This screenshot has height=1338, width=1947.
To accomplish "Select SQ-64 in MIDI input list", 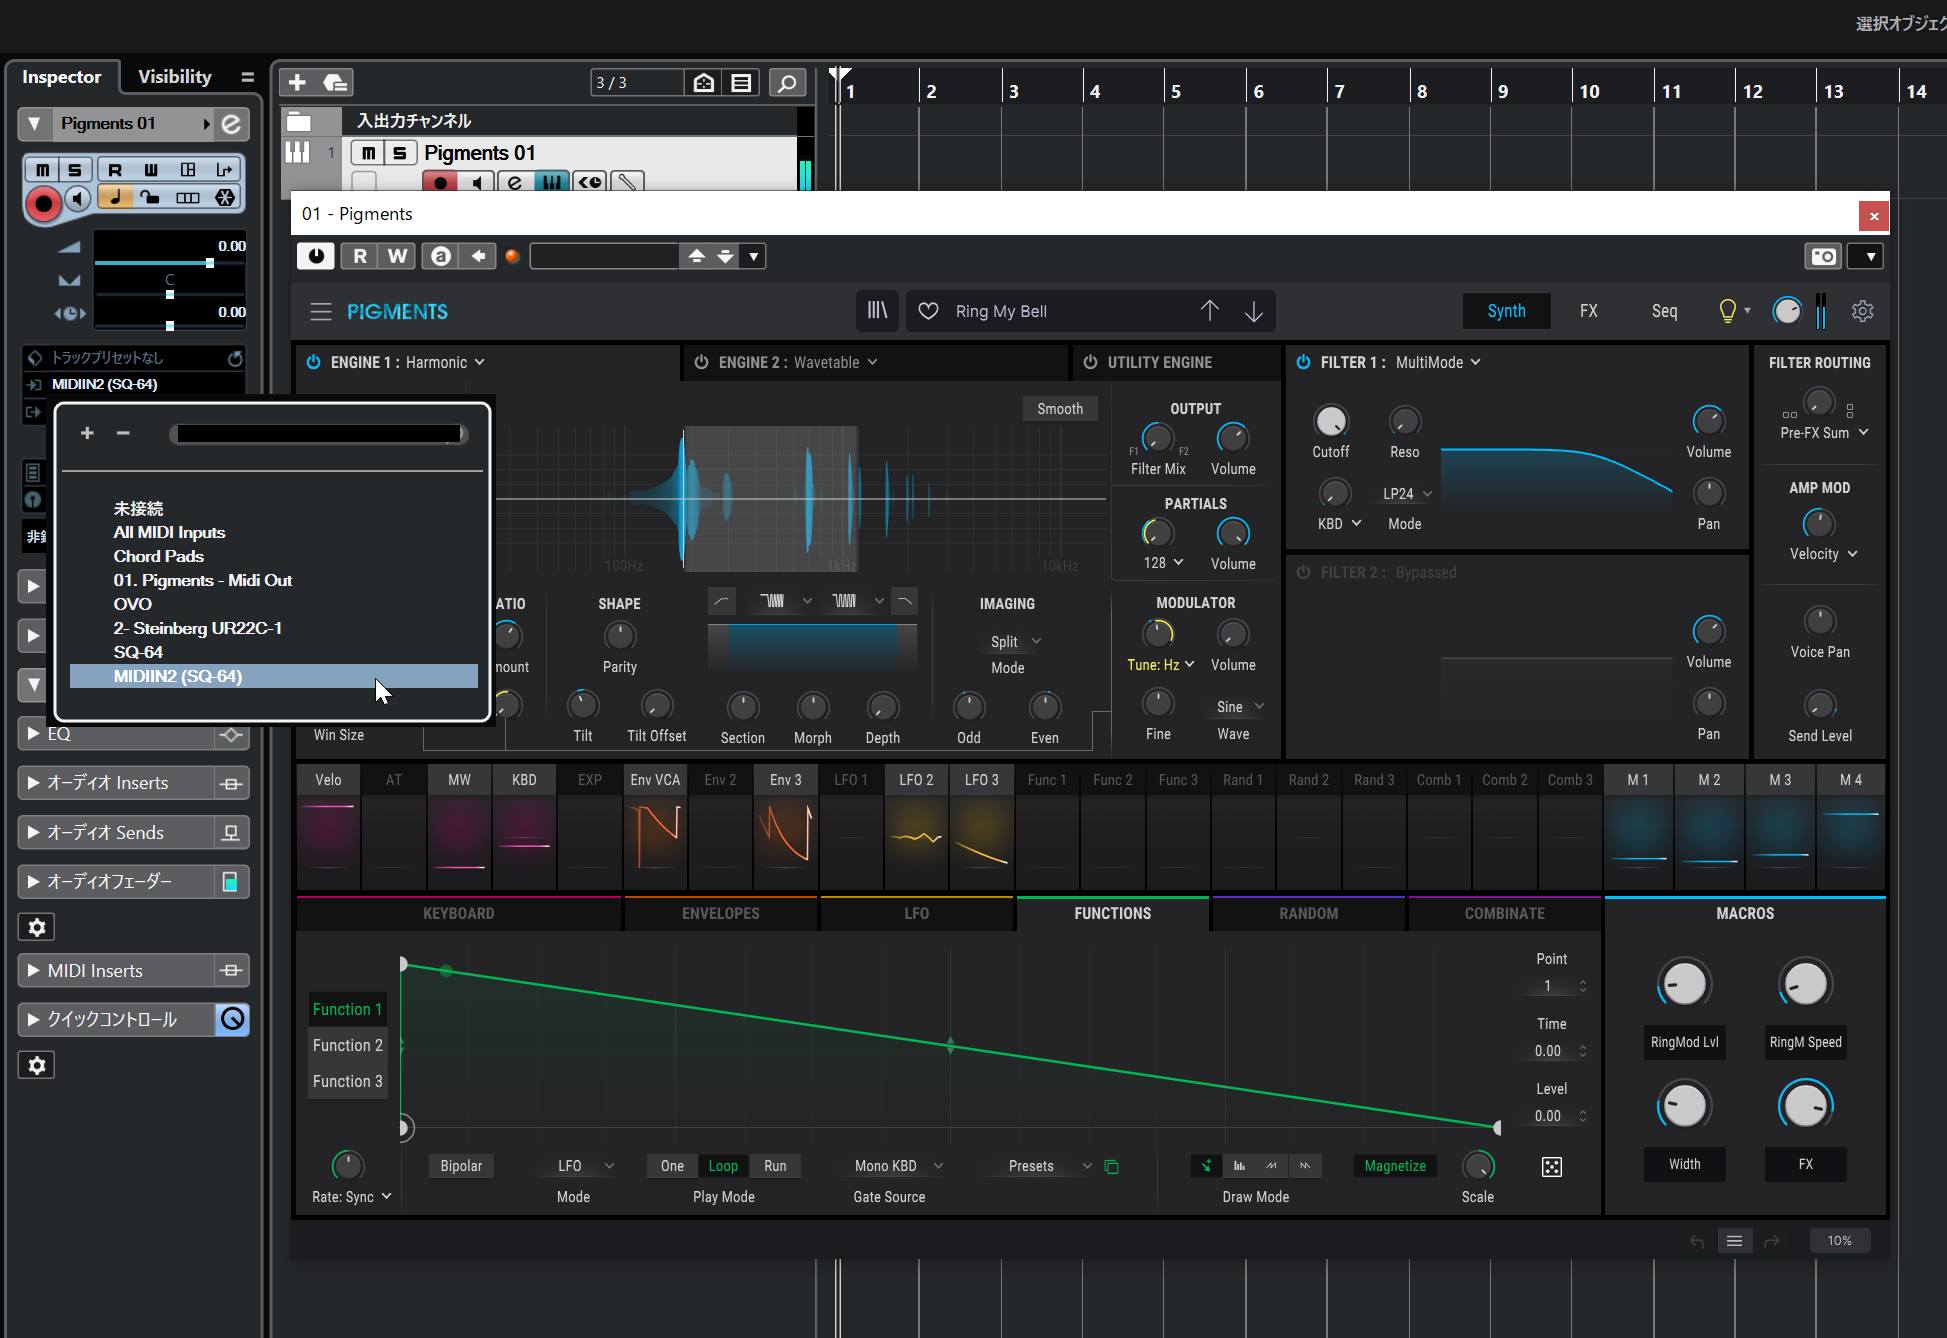I will tap(138, 652).
